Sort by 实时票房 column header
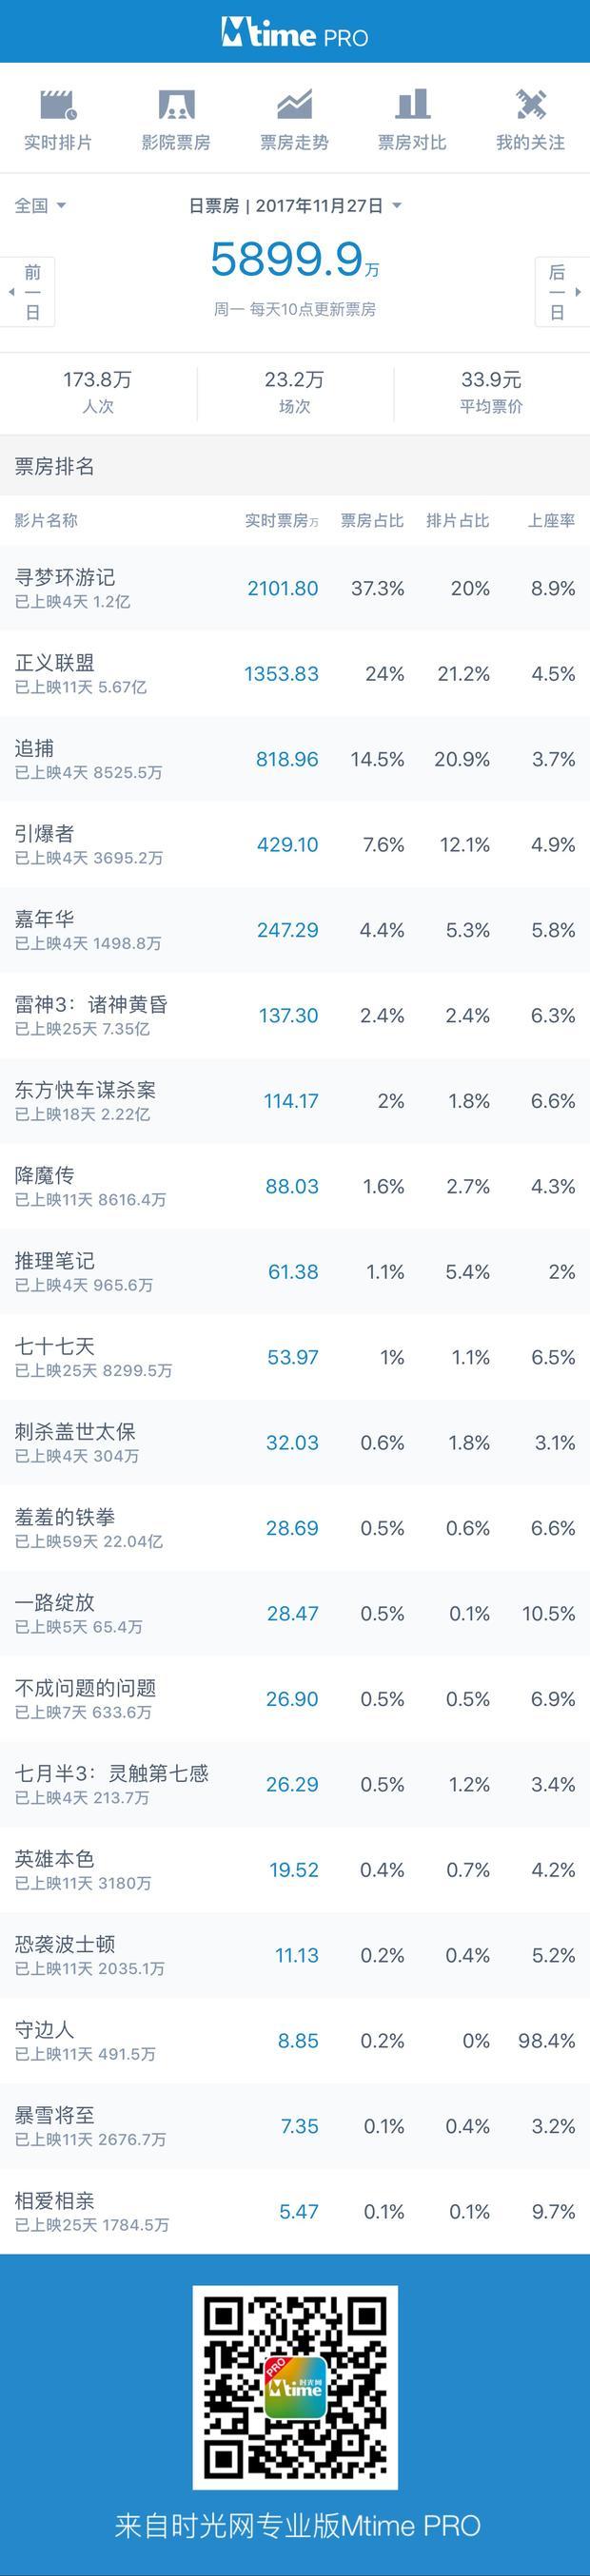The height and width of the screenshot is (2576, 590). (282, 520)
